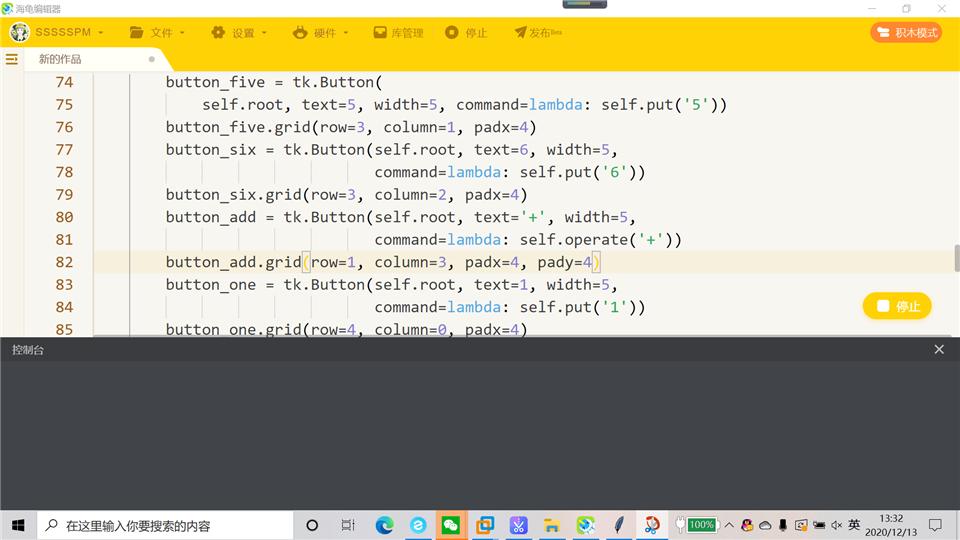Open WeChat from the taskbar
This screenshot has width=960, height=540.
click(x=451, y=525)
